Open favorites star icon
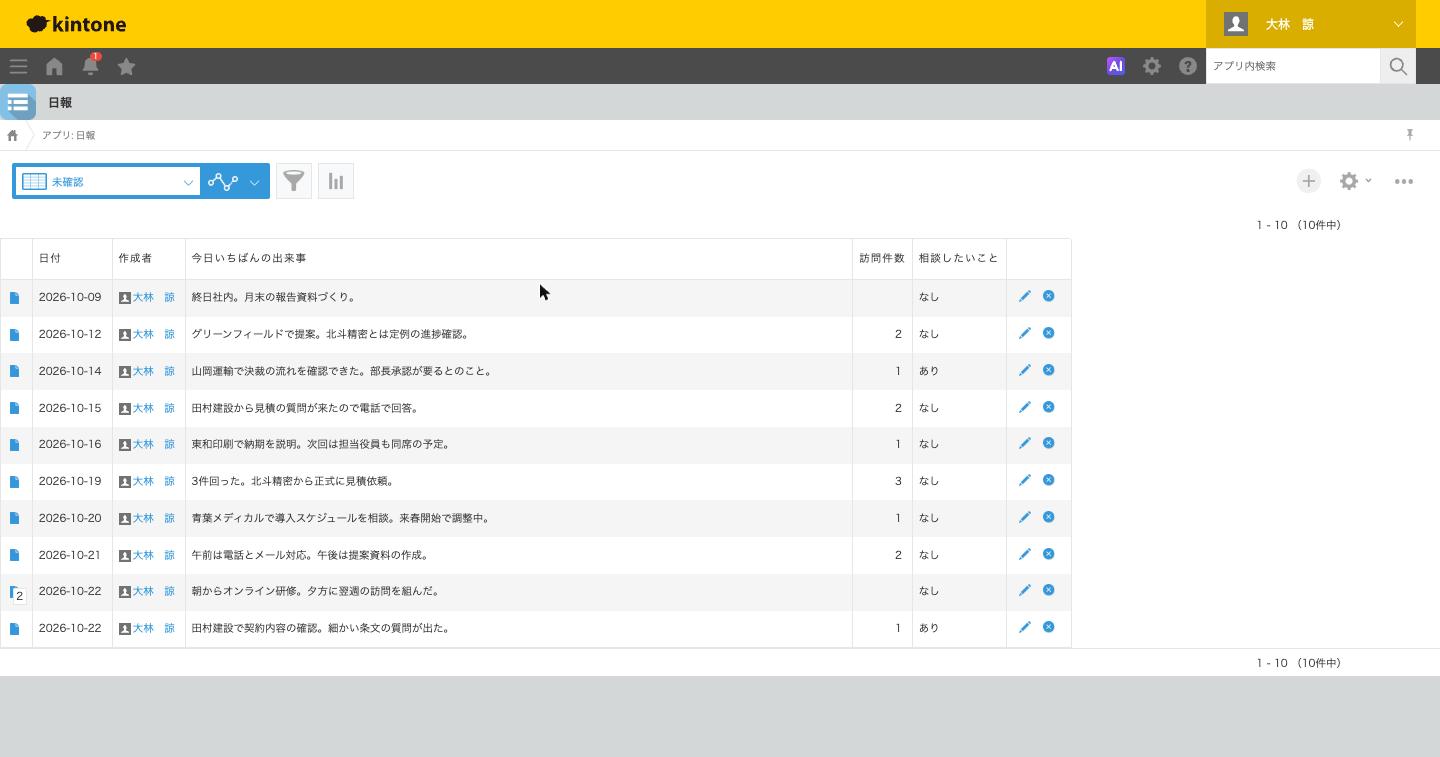The height and width of the screenshot is (757, 1440). [126, 67]
